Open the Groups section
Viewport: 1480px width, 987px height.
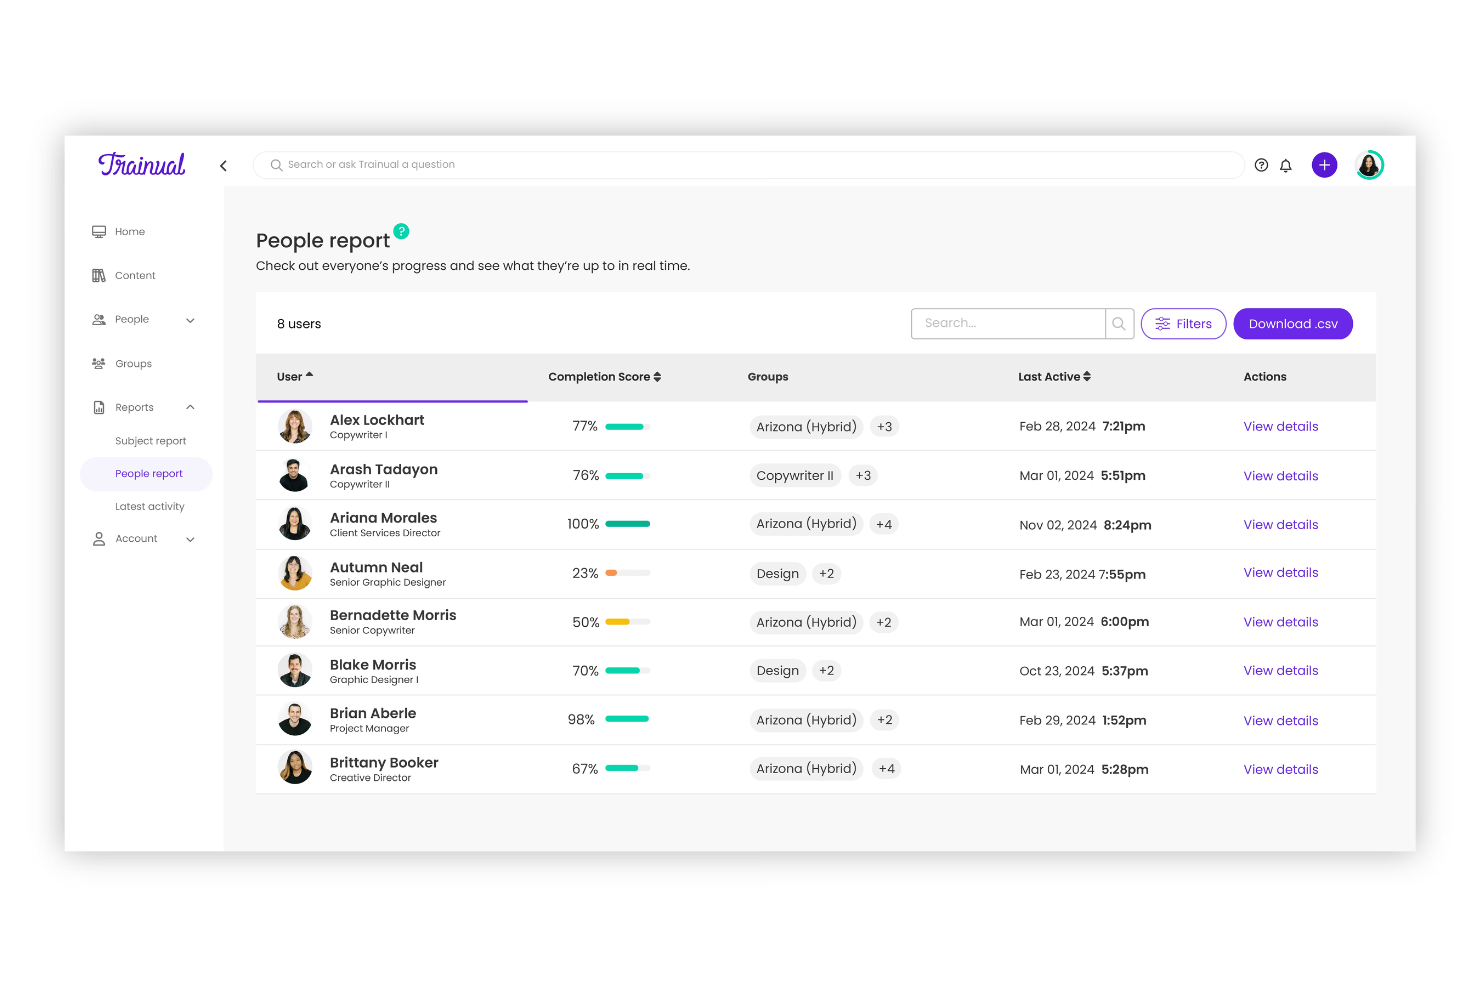132,363
